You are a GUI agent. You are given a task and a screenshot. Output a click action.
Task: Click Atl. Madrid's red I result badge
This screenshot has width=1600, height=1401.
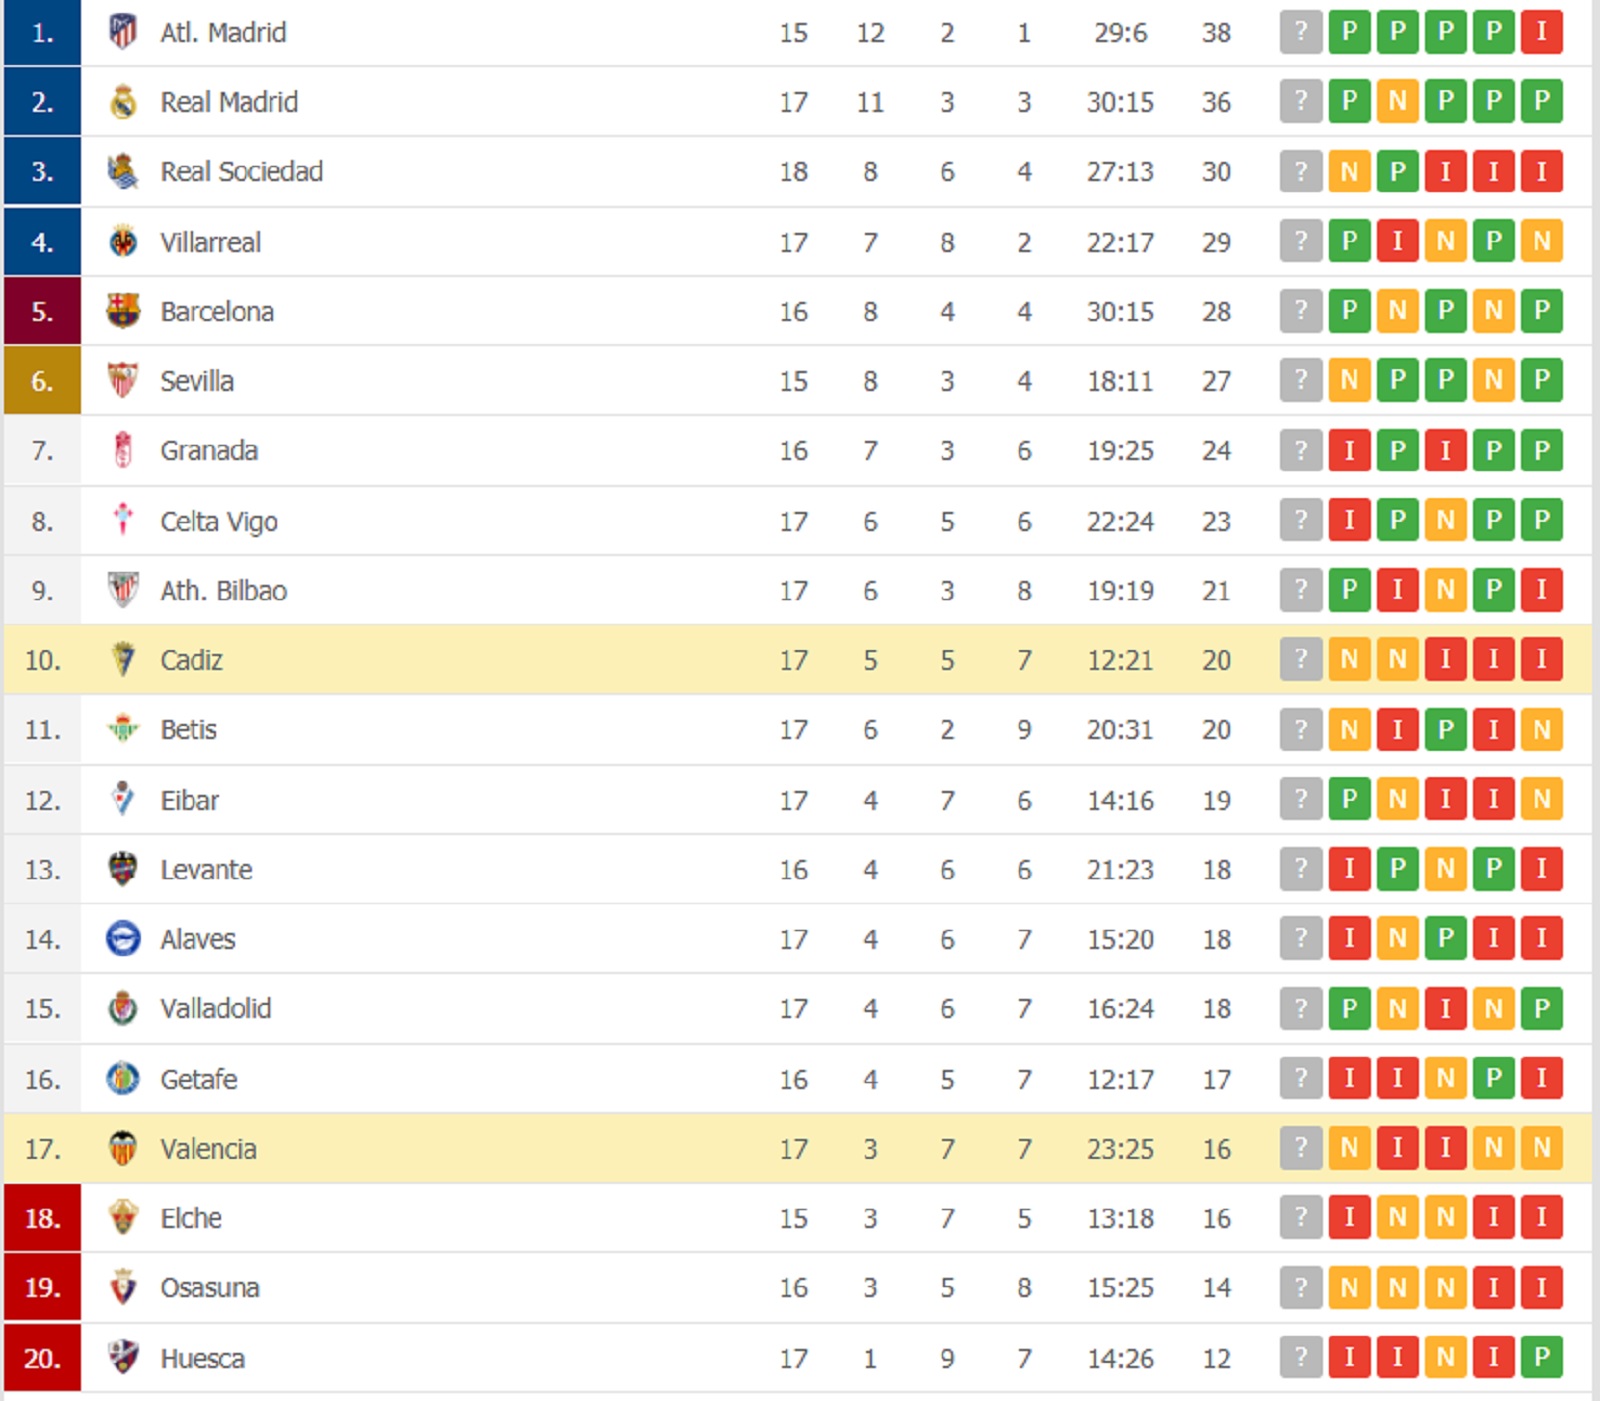pyautogui.click(x=1541, y=32)
